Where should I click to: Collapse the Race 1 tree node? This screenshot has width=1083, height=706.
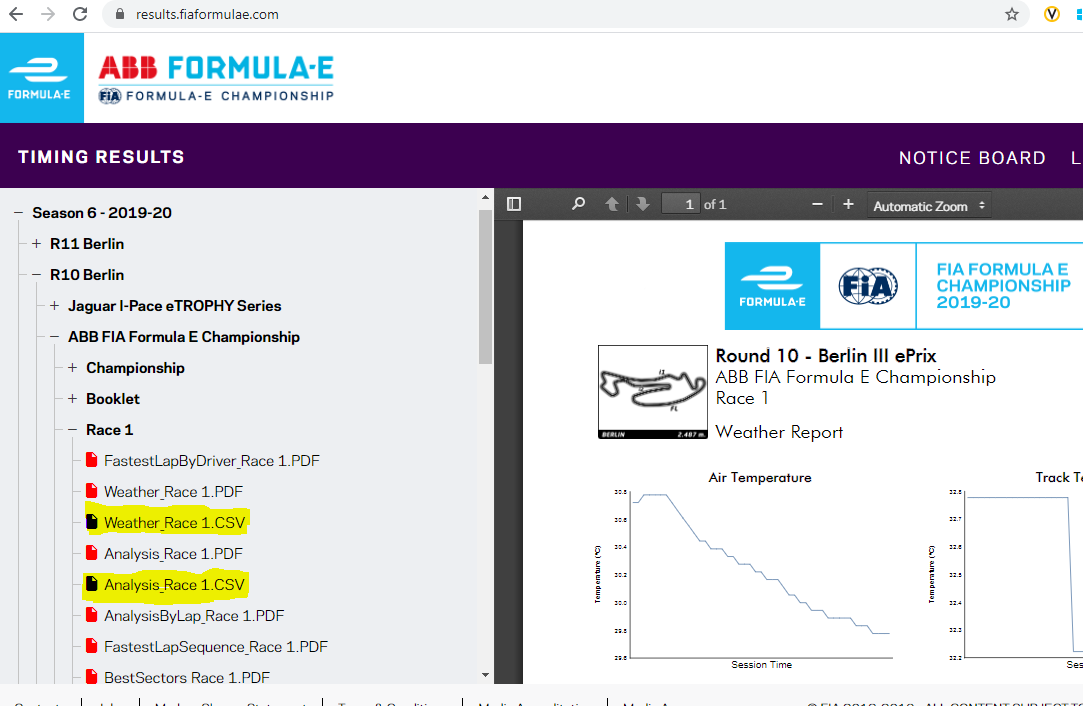click(x=73, y=430)
